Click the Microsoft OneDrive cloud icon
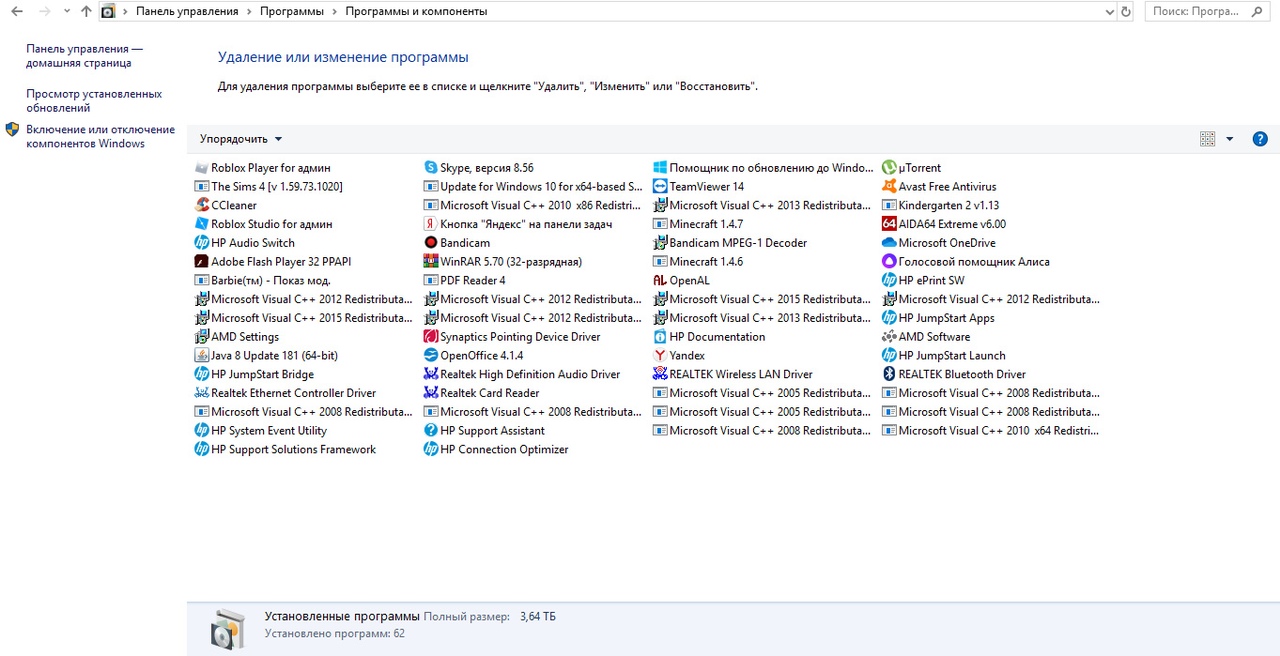 click(889, 243)
